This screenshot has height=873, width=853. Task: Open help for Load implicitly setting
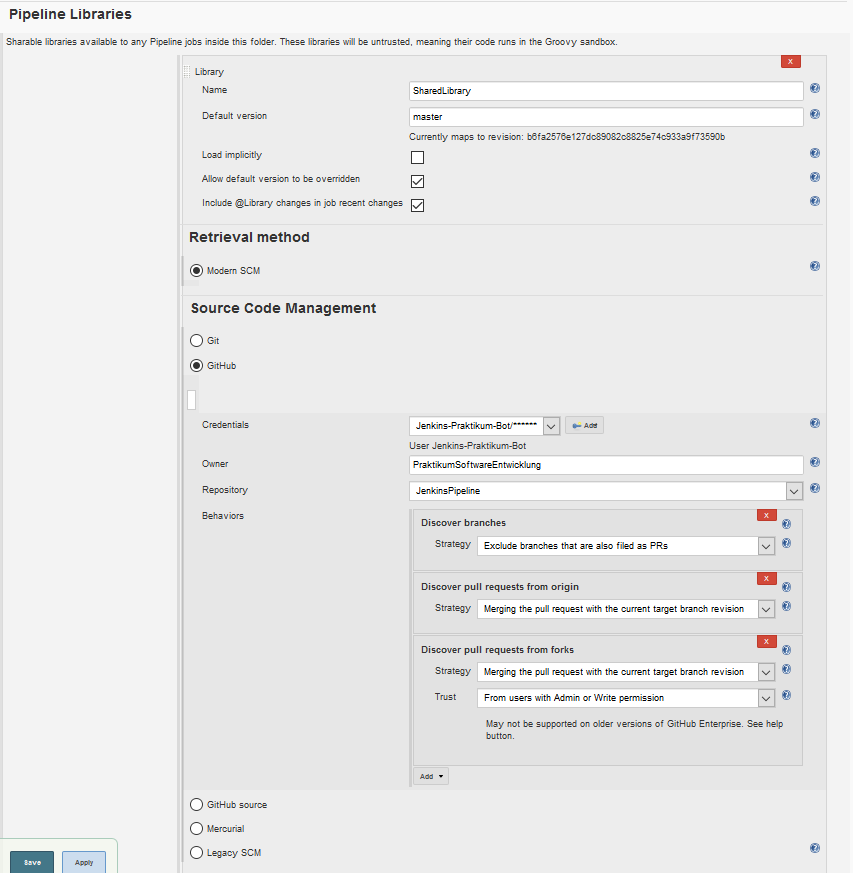(814, 153)
